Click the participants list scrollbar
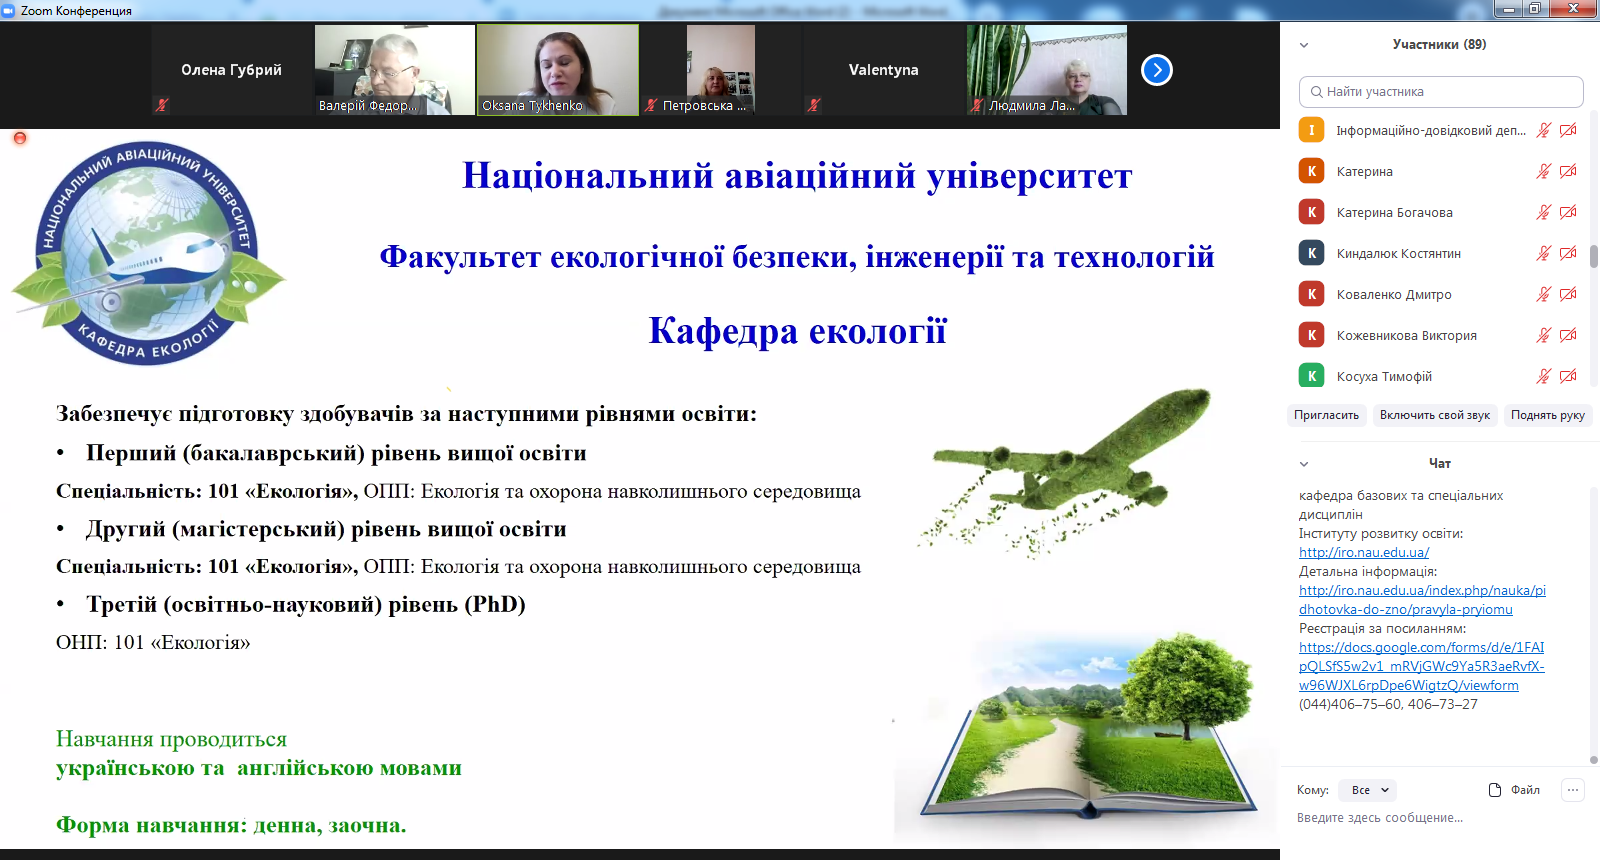 [1593, 256]
